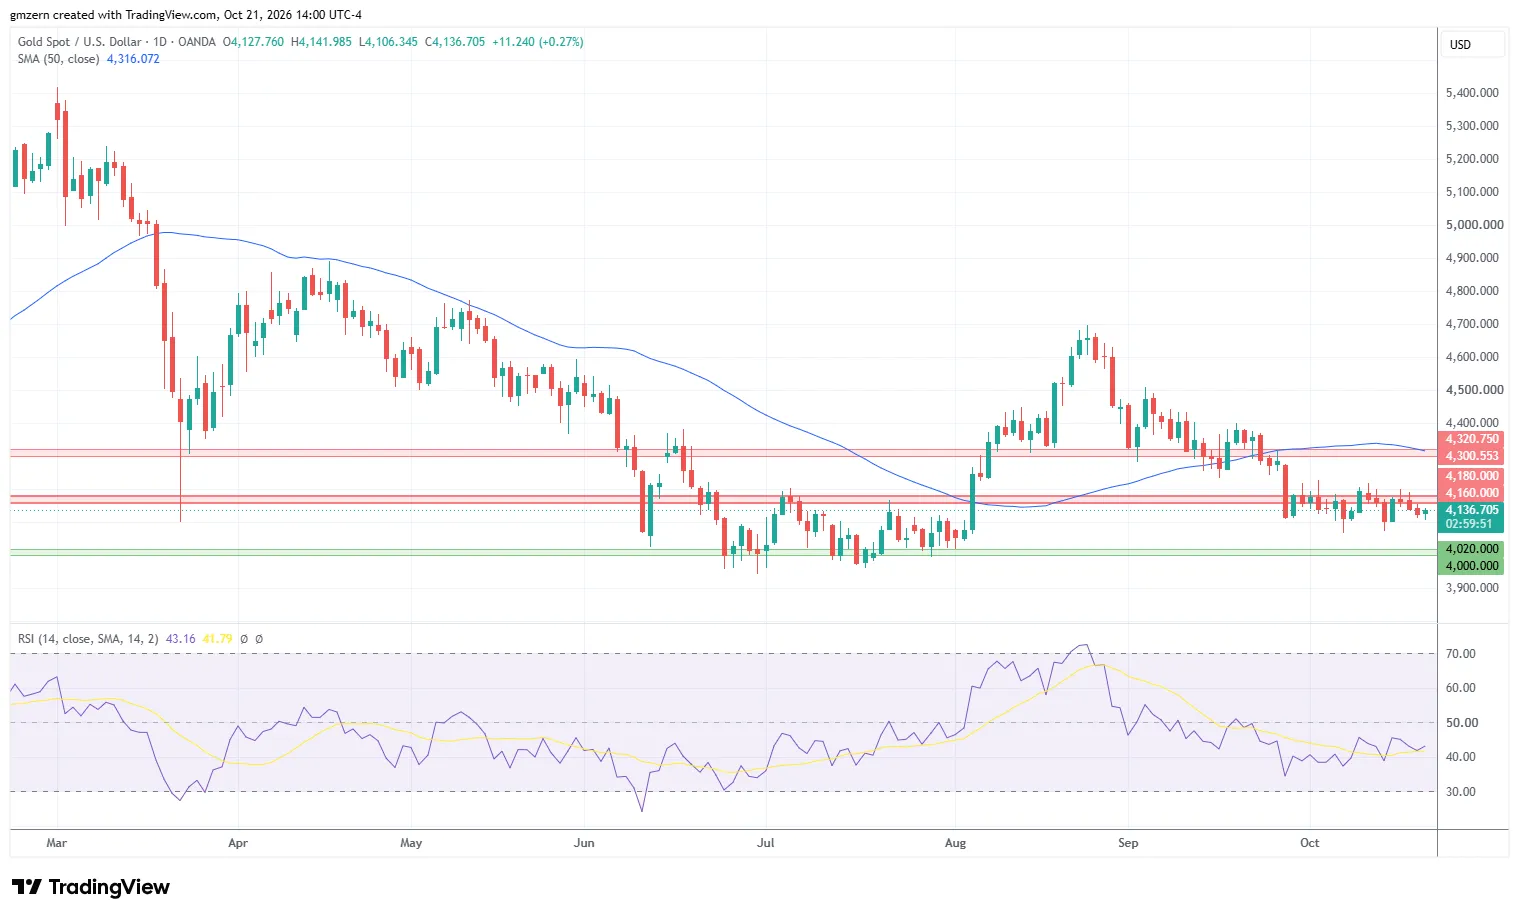1519x917 pixels.
Task: Click the Sep label on time axis
Action: tap(1128, 843)
